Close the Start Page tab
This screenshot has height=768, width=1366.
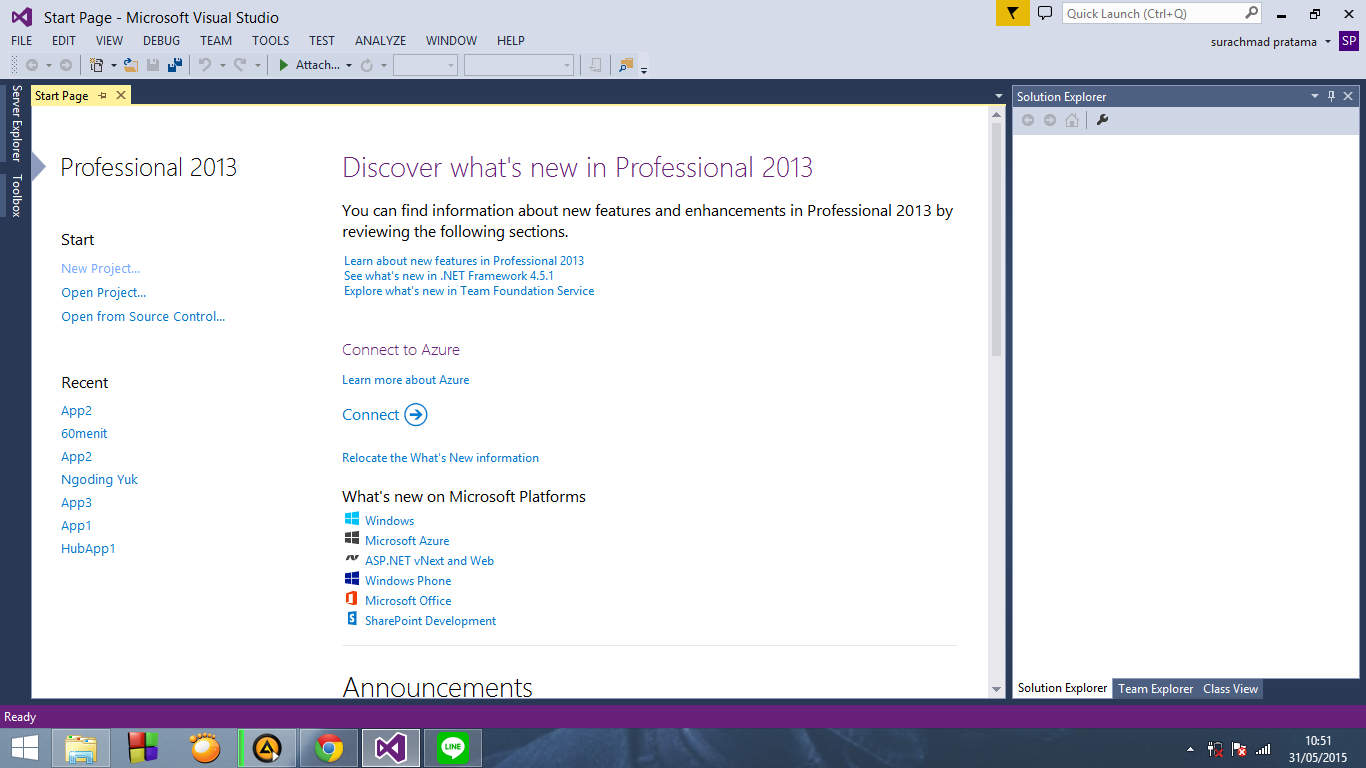121,96
